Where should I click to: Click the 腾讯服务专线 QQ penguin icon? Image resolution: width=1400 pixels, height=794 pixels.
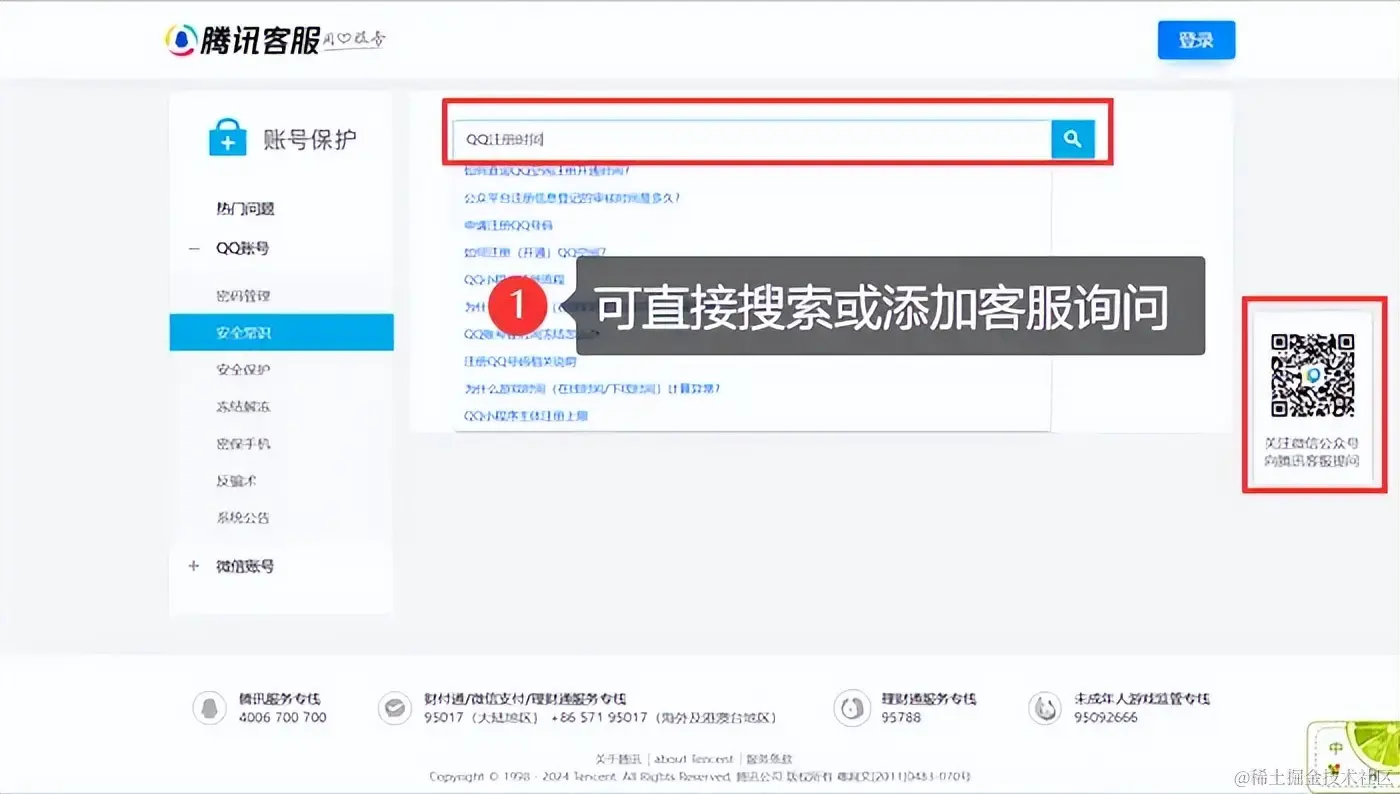coord(209,708)
